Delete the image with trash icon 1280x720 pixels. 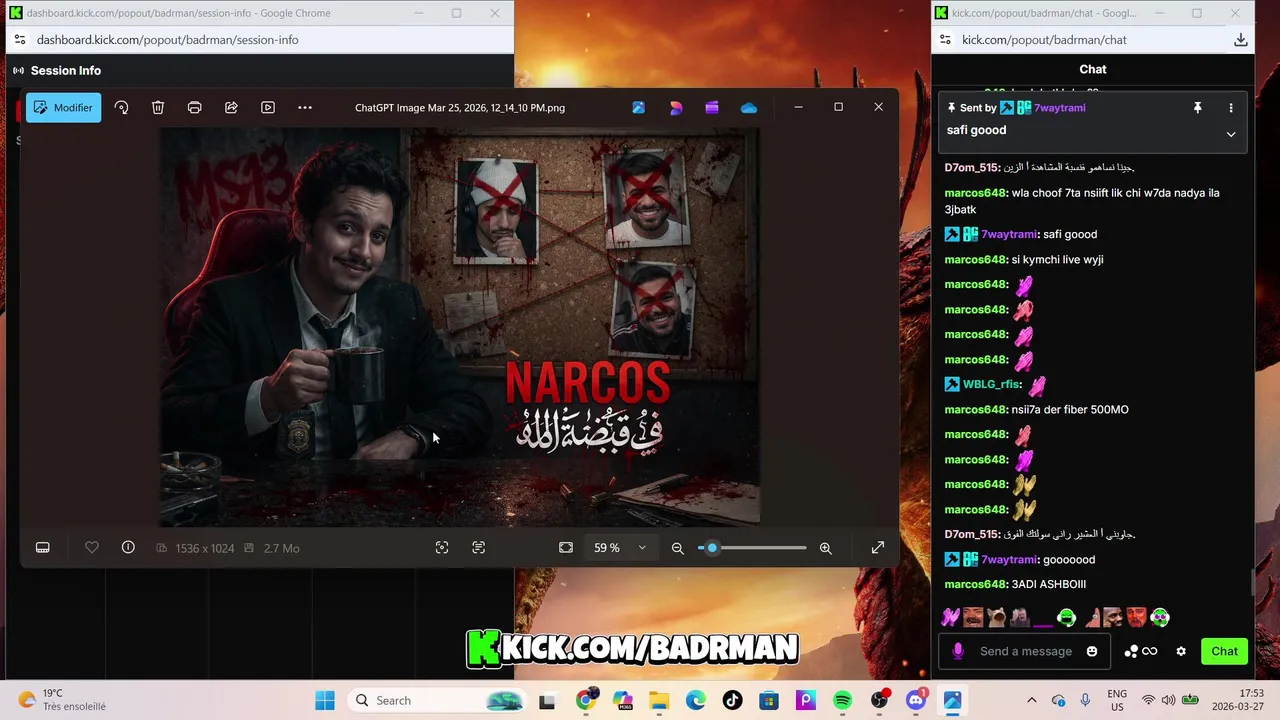[158, 108]
